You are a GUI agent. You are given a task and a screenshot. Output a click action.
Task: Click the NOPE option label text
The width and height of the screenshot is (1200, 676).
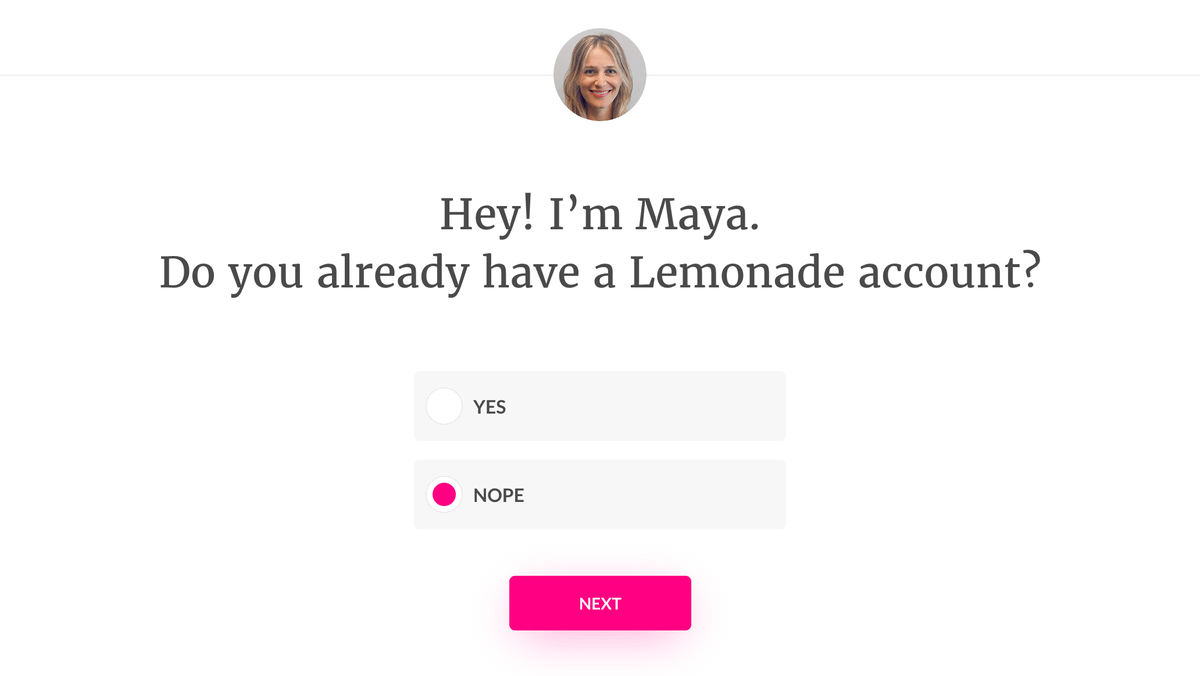point(499,495)
